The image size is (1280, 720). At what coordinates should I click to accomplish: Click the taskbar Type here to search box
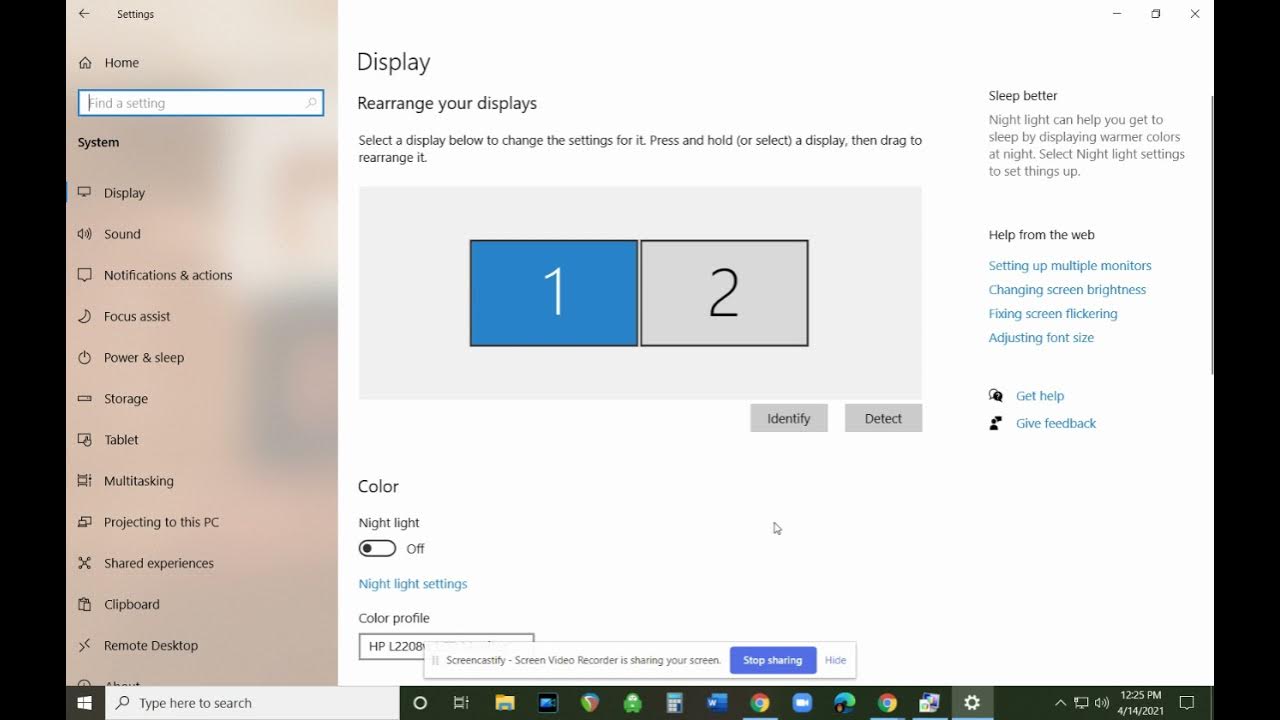[252, 703]
